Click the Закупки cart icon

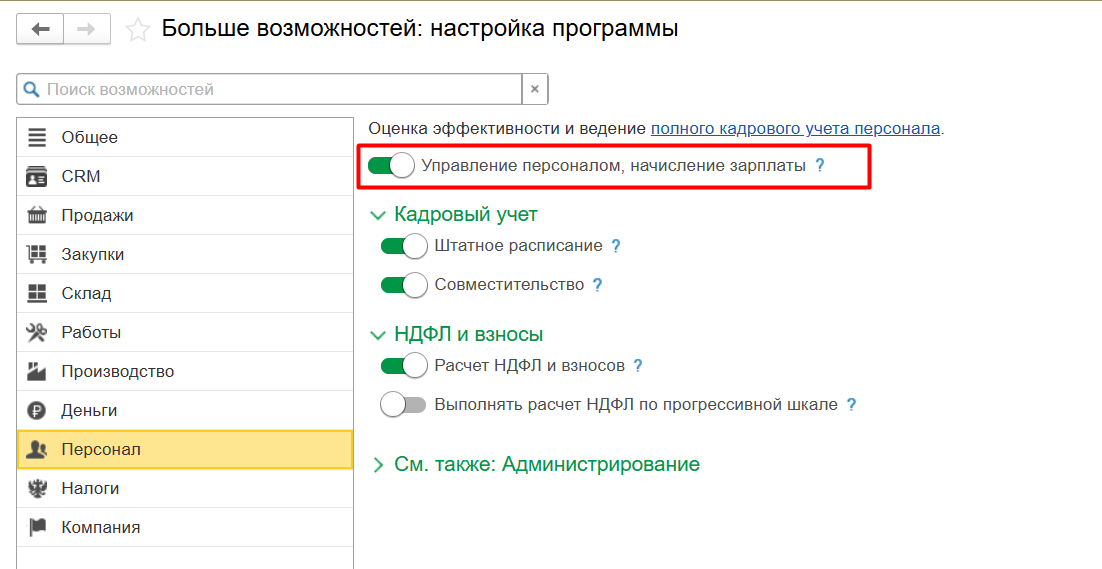coord(37,254)
